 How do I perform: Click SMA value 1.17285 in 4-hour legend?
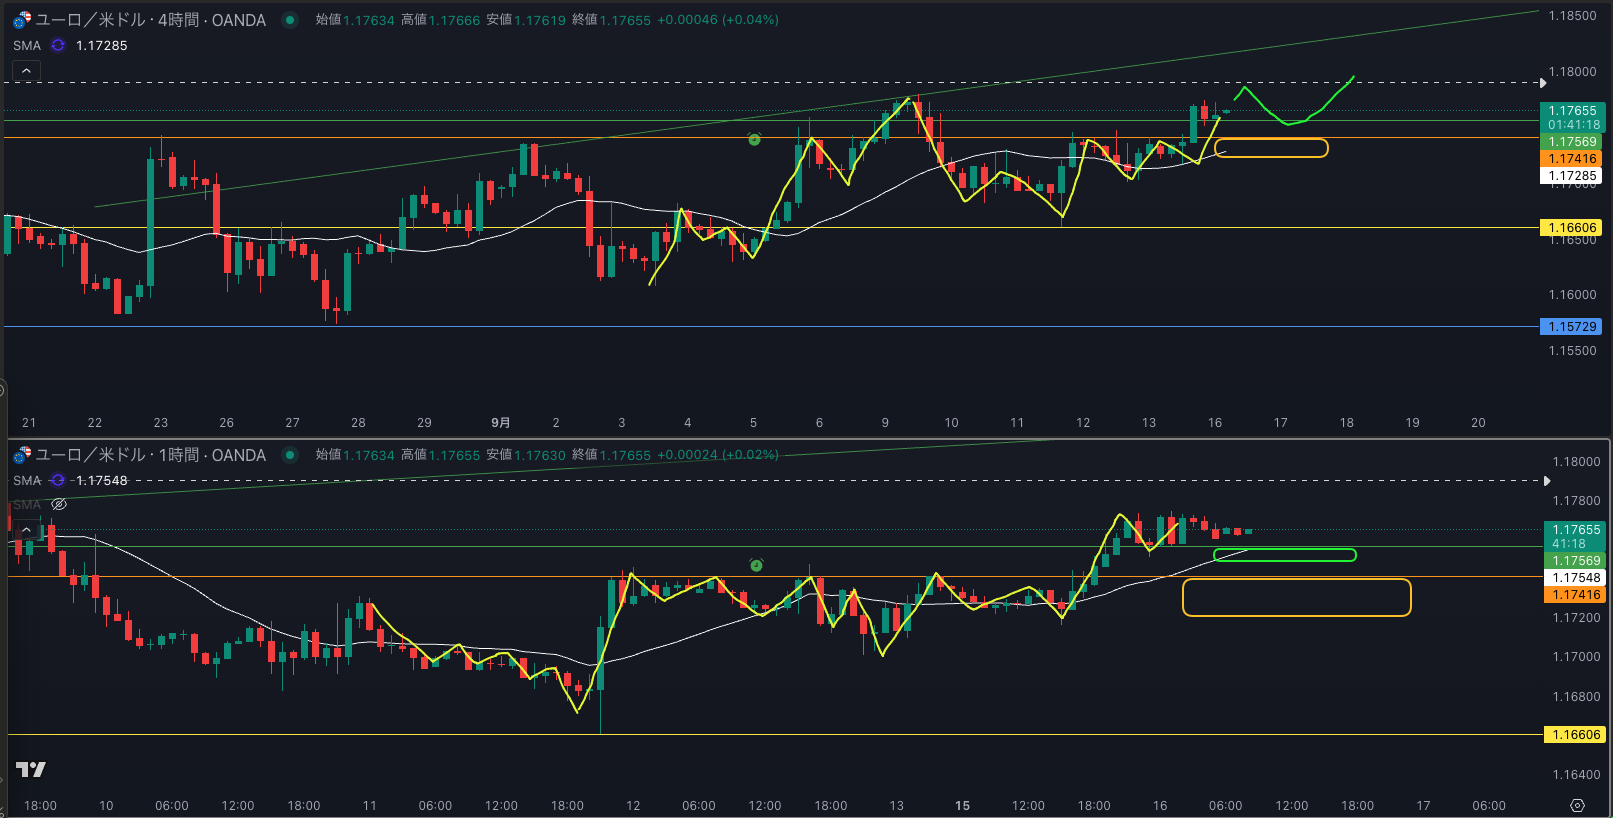pyautogui.click(x=102, y=45)
